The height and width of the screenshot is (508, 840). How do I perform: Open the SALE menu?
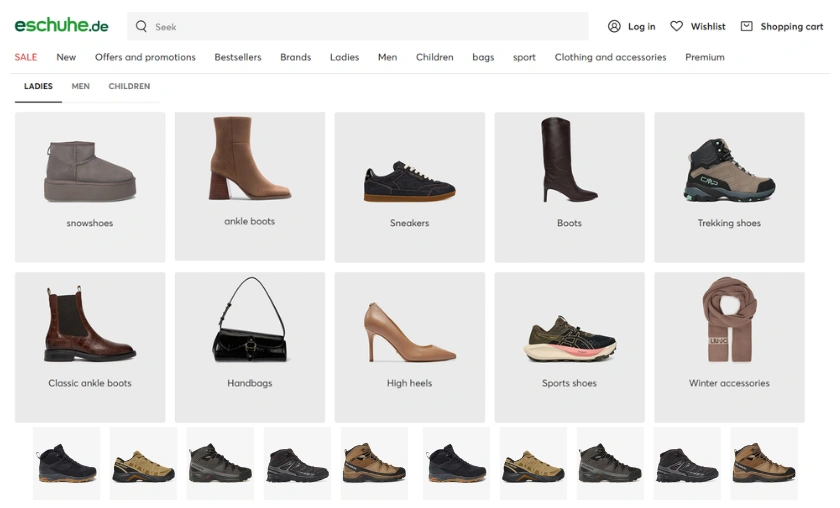[26, 57]
